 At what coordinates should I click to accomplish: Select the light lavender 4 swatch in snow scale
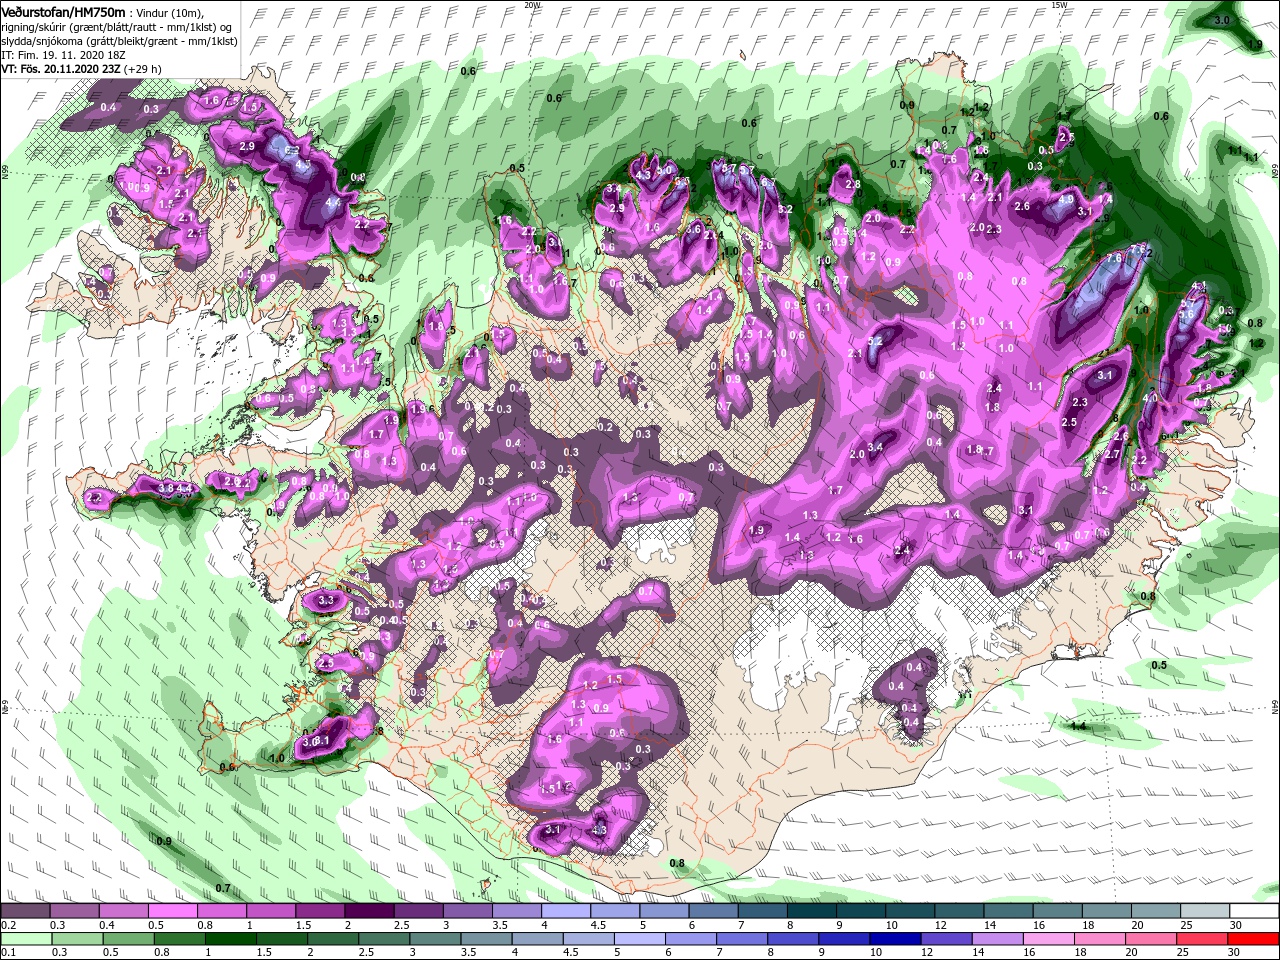(x=566, y=911)
